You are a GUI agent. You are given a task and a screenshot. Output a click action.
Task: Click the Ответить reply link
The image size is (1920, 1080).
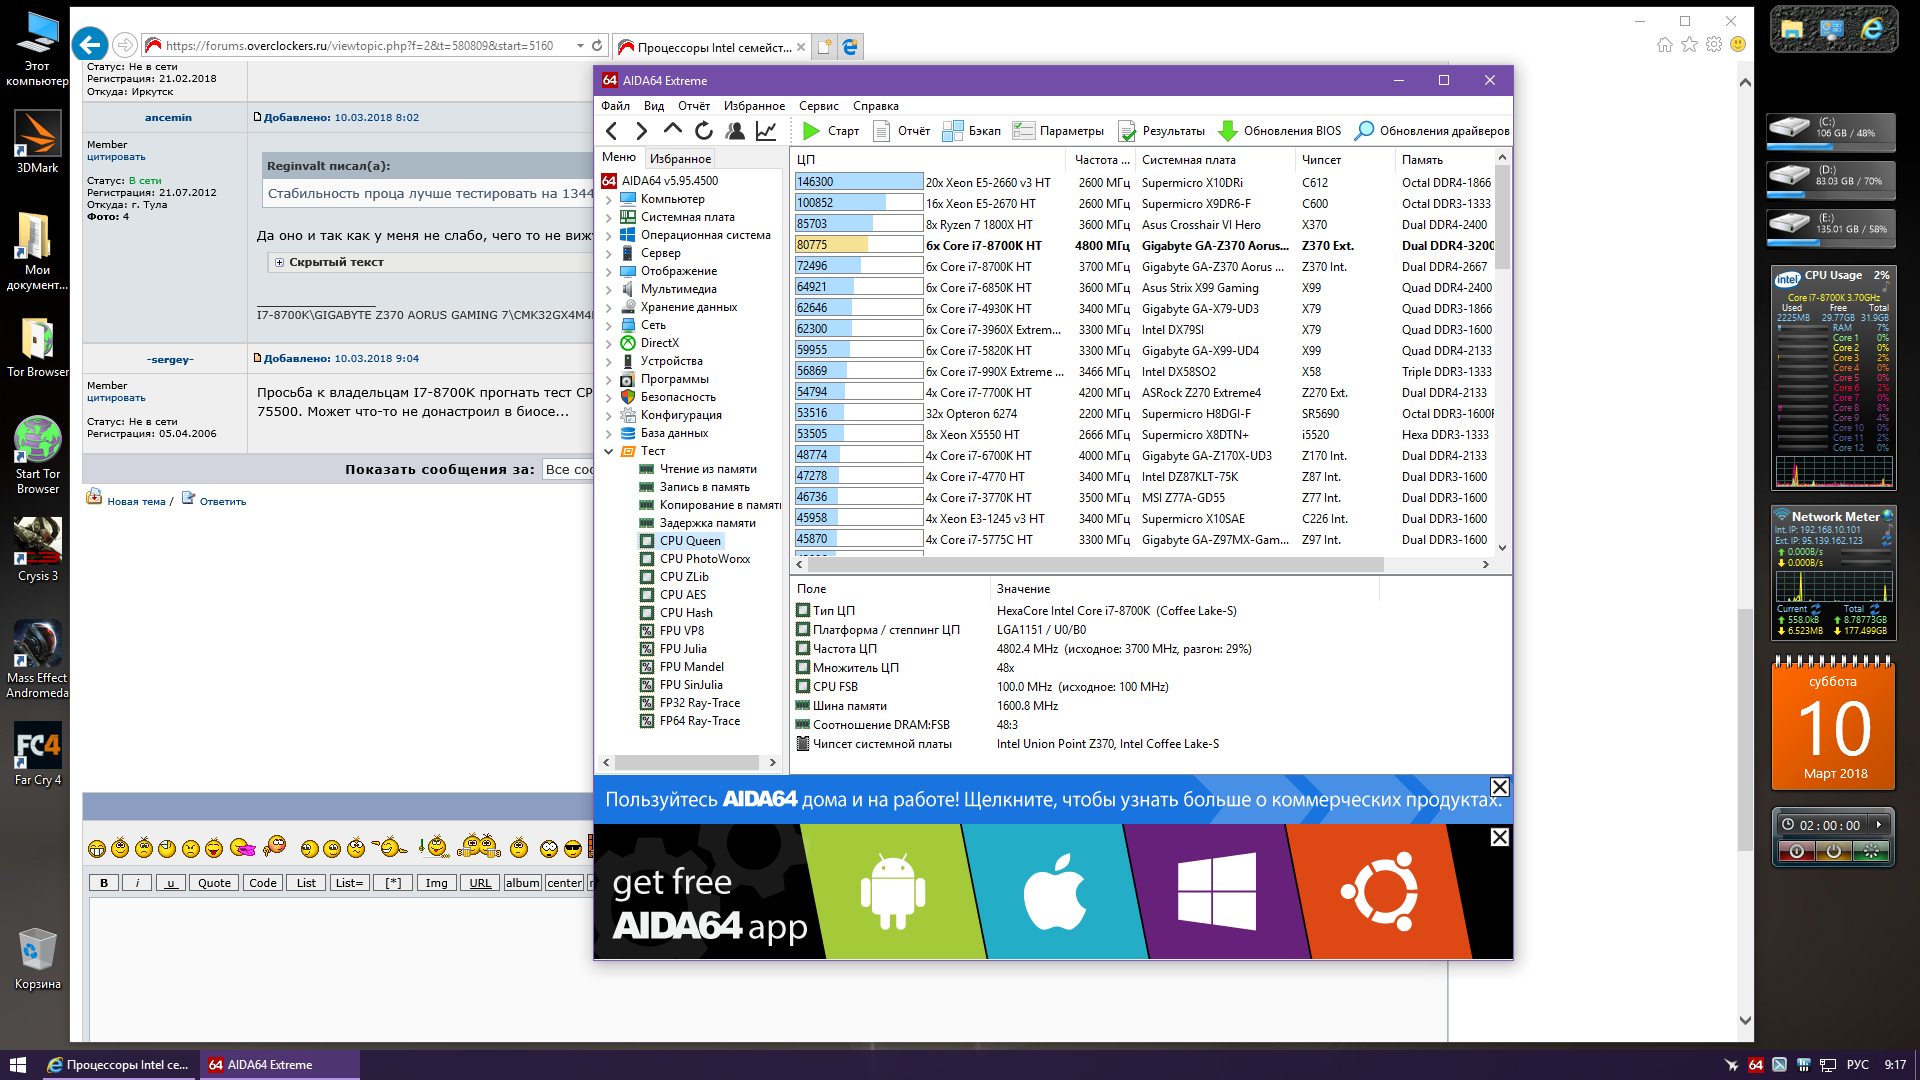point(222,501)
